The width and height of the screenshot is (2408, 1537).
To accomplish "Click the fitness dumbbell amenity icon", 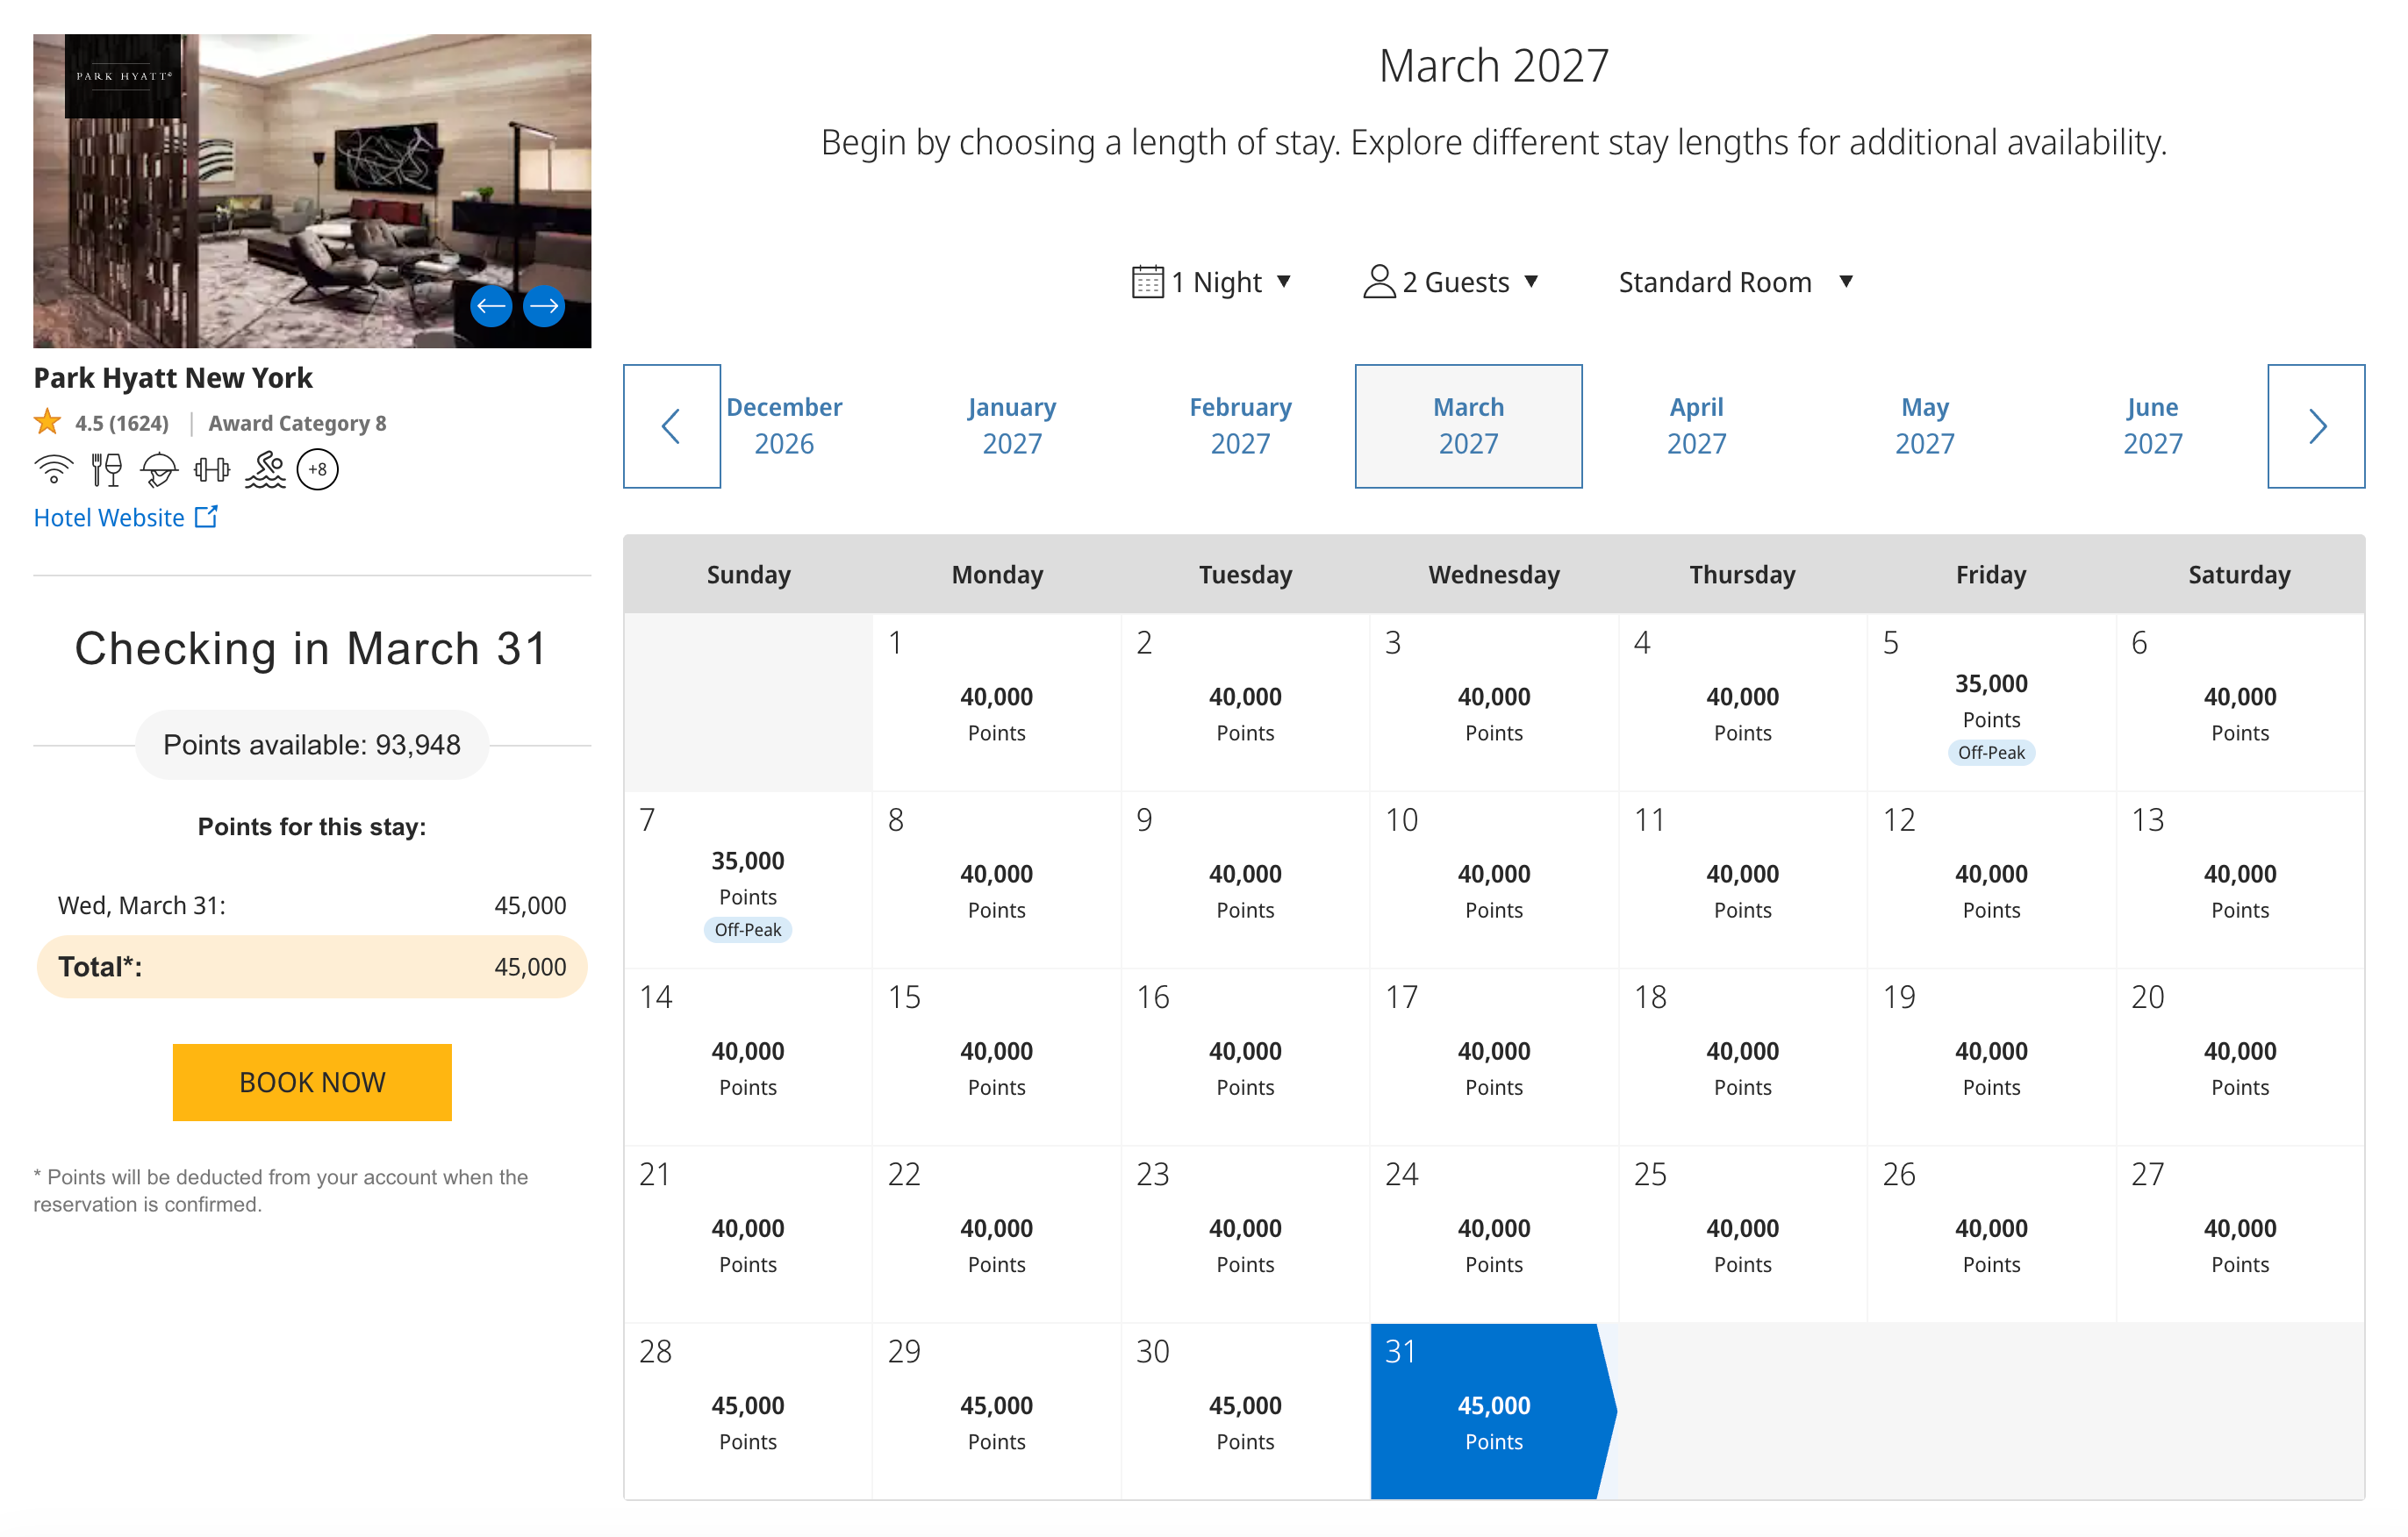I will click(212, 469).
